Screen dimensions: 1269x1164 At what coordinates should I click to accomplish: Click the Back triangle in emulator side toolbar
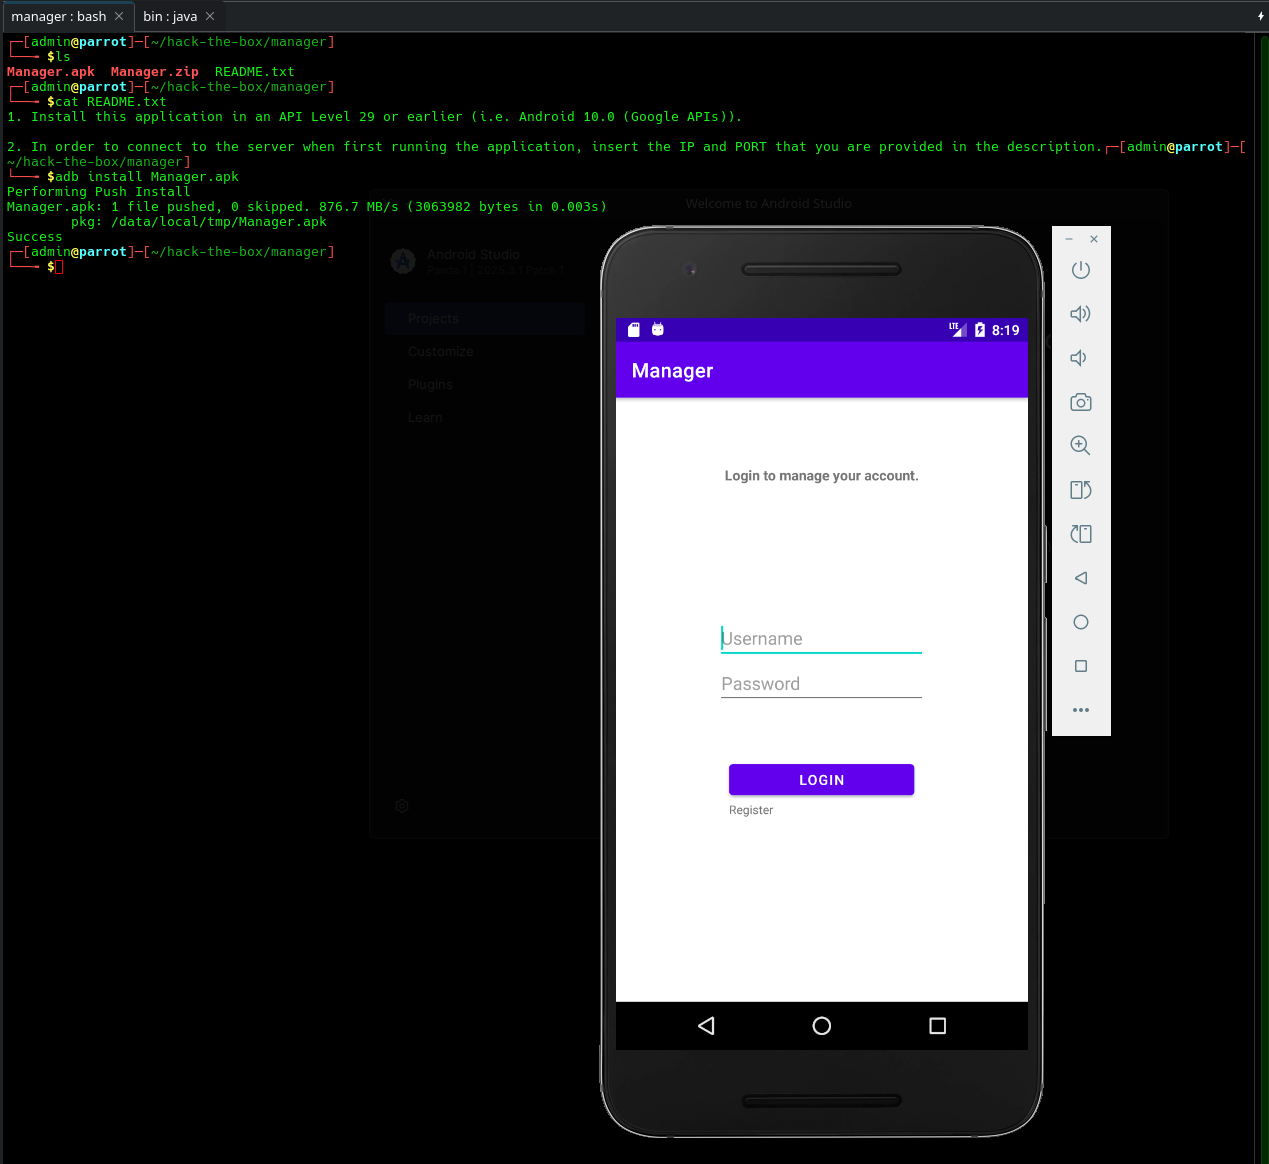tap(1080, 578)
